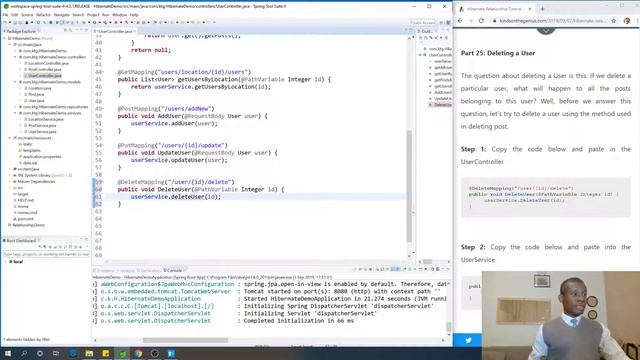Click the browser address bar
640x360 pixels.
point(553,20)
